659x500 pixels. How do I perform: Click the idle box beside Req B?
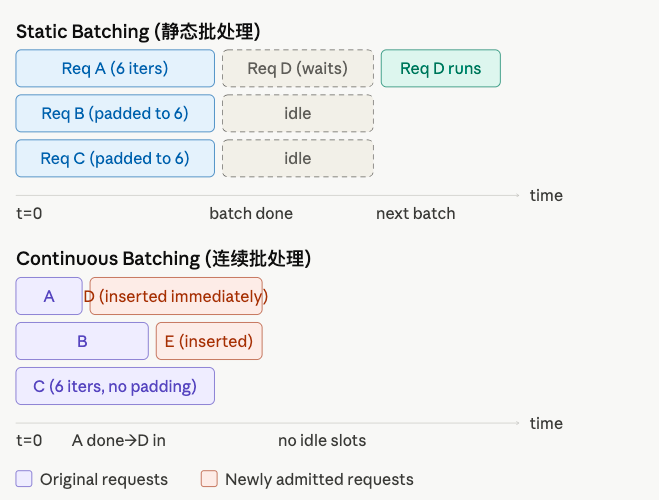(297, 114)
